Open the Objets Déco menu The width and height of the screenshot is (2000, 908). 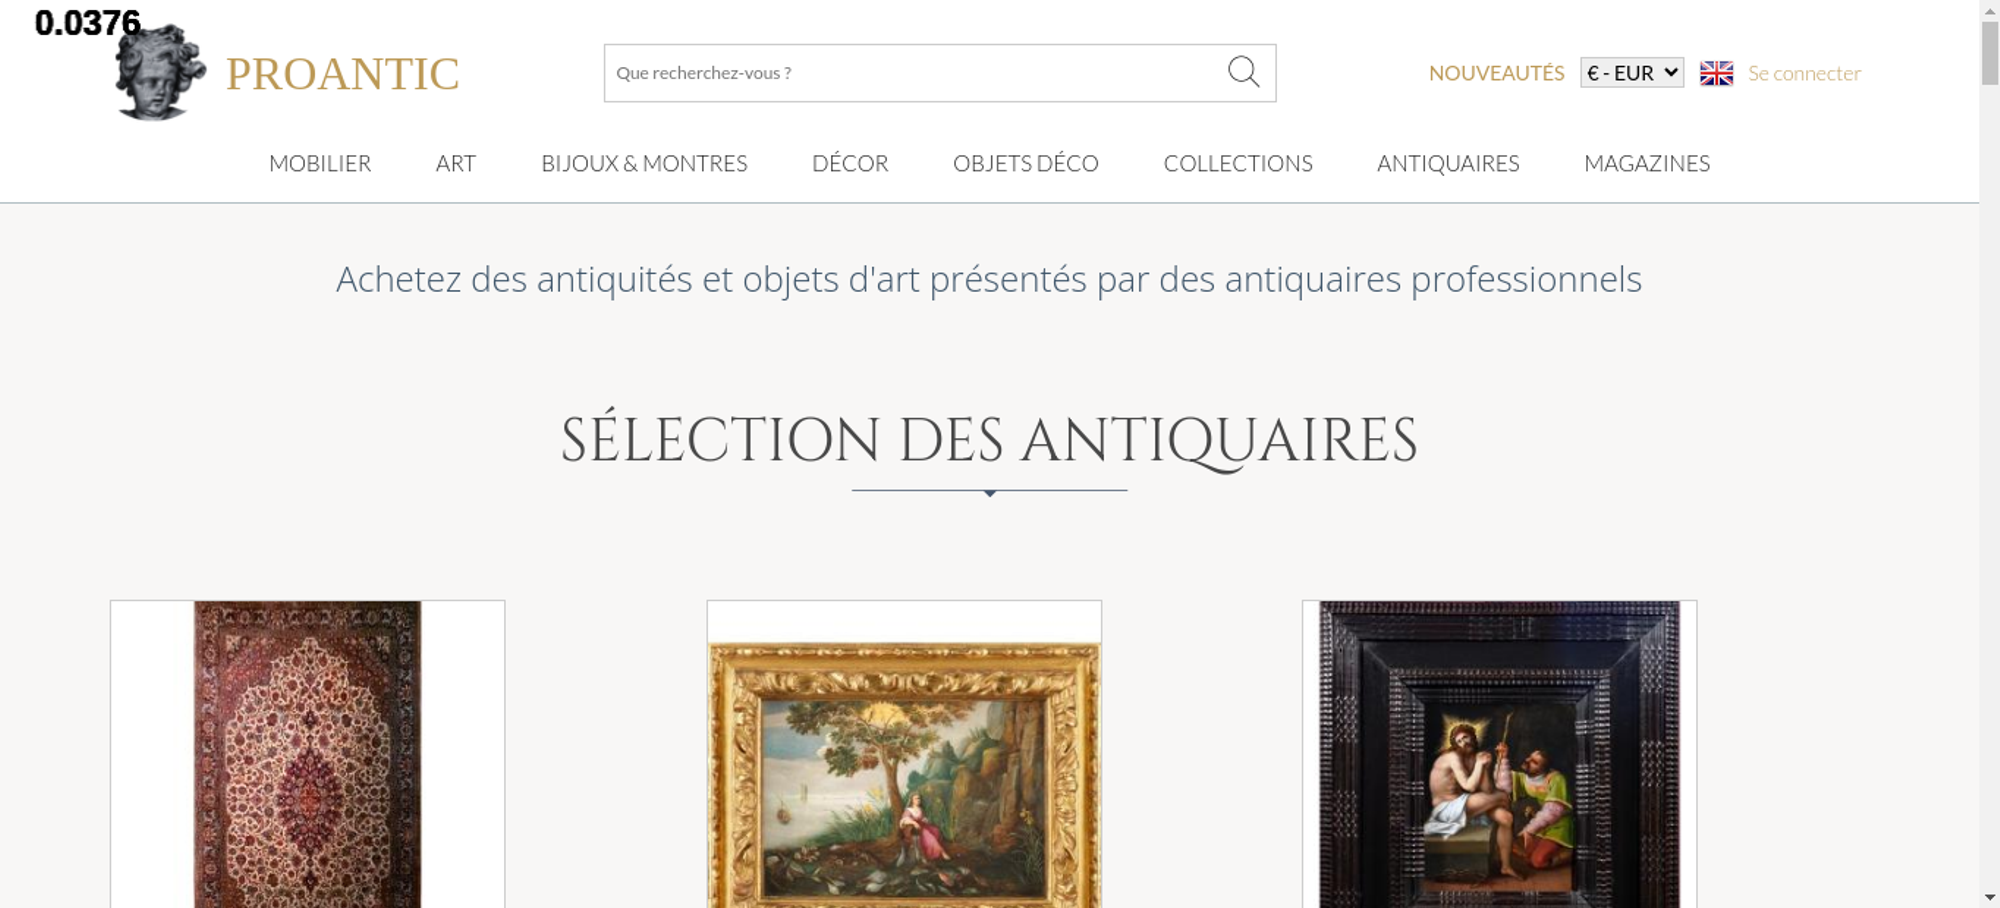point(1026,163)
